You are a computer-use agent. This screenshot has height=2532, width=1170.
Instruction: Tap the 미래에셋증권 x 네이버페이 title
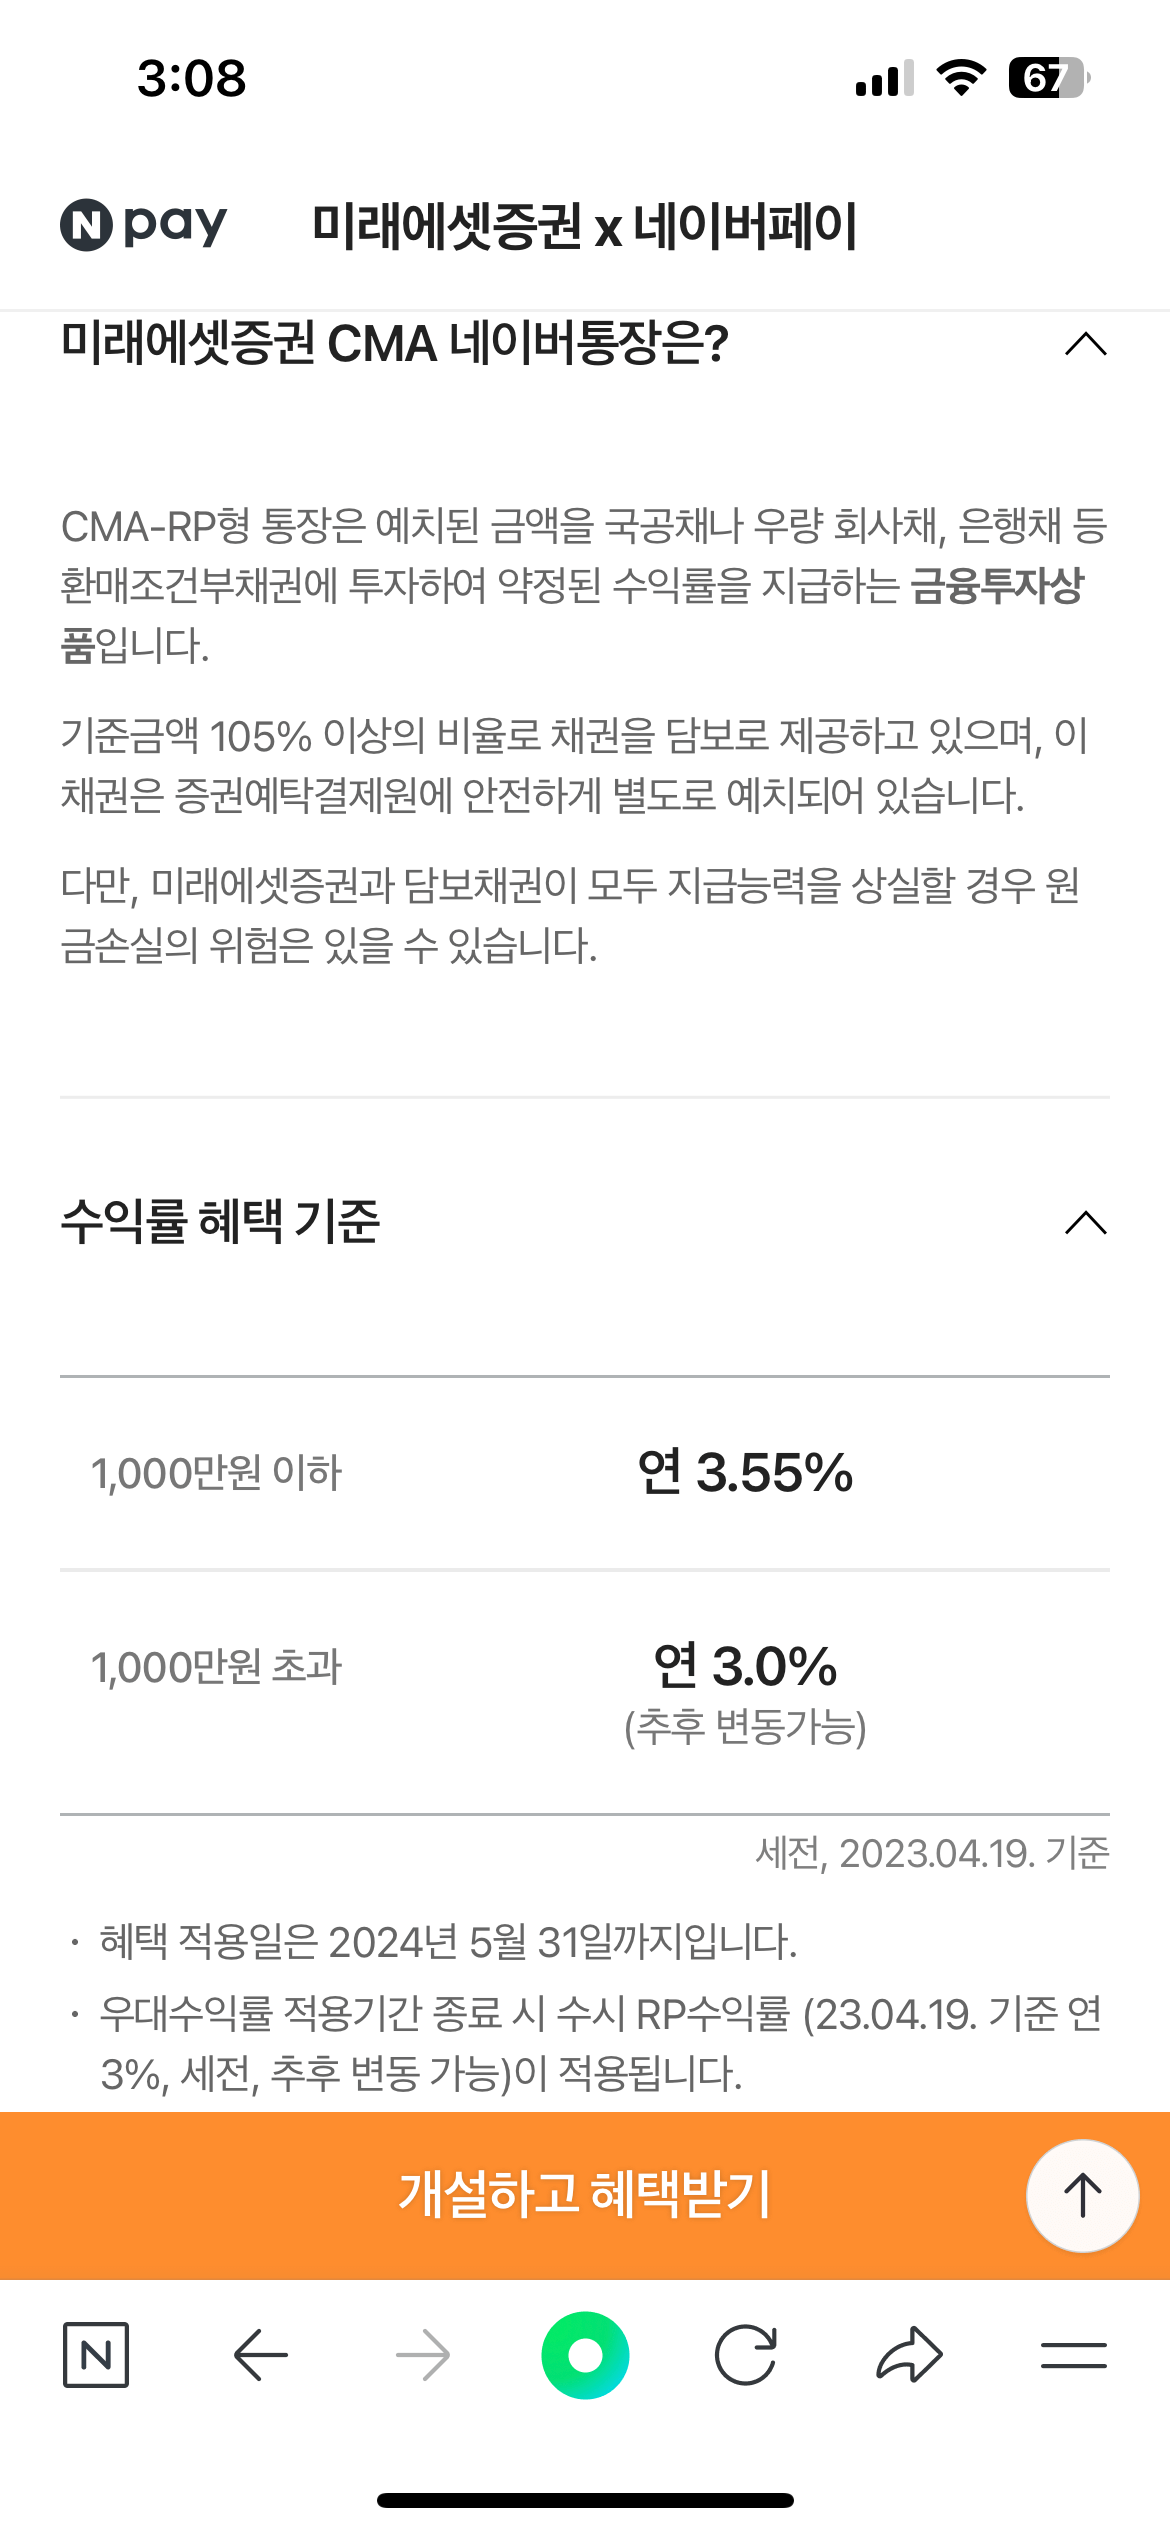[585, 227]
